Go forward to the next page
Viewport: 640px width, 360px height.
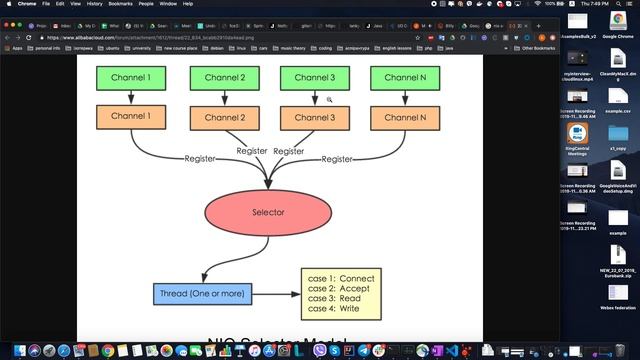pyautogui.click(x=18, y=38)
